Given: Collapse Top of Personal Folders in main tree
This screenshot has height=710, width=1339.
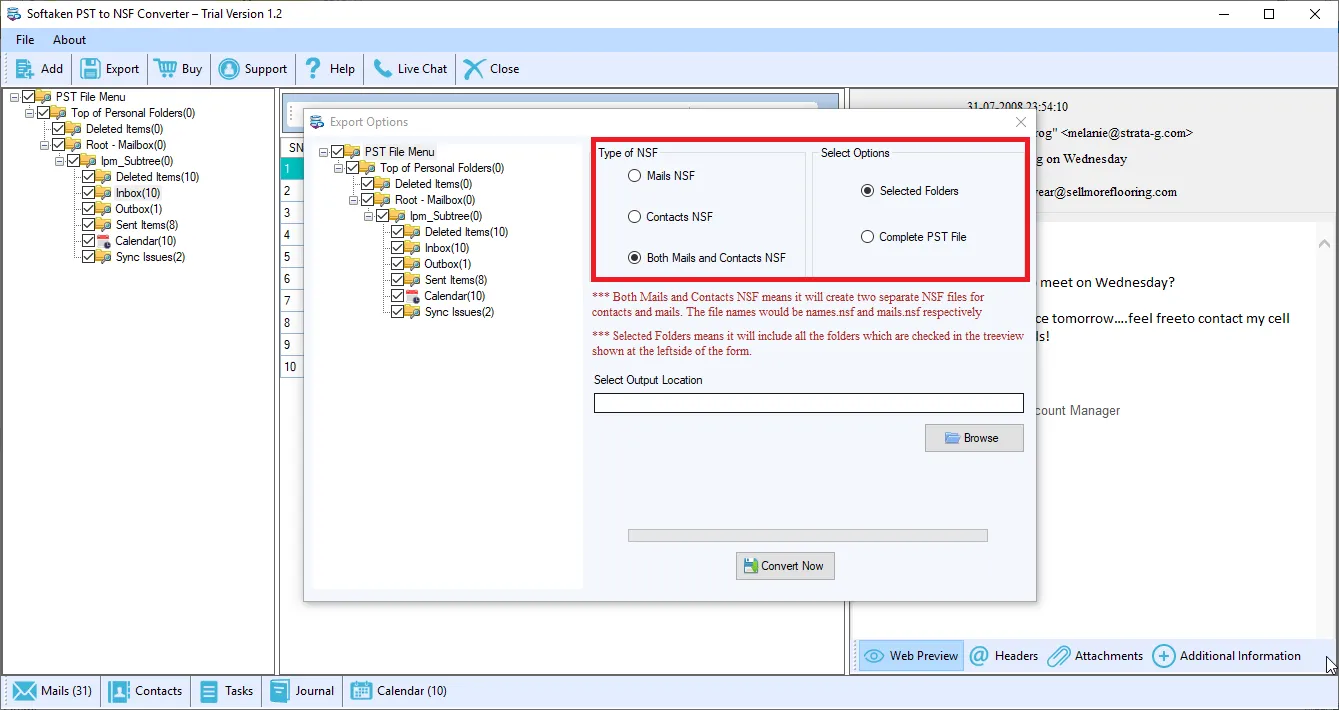Looking at the screenshot, I should tap(30, 113).
